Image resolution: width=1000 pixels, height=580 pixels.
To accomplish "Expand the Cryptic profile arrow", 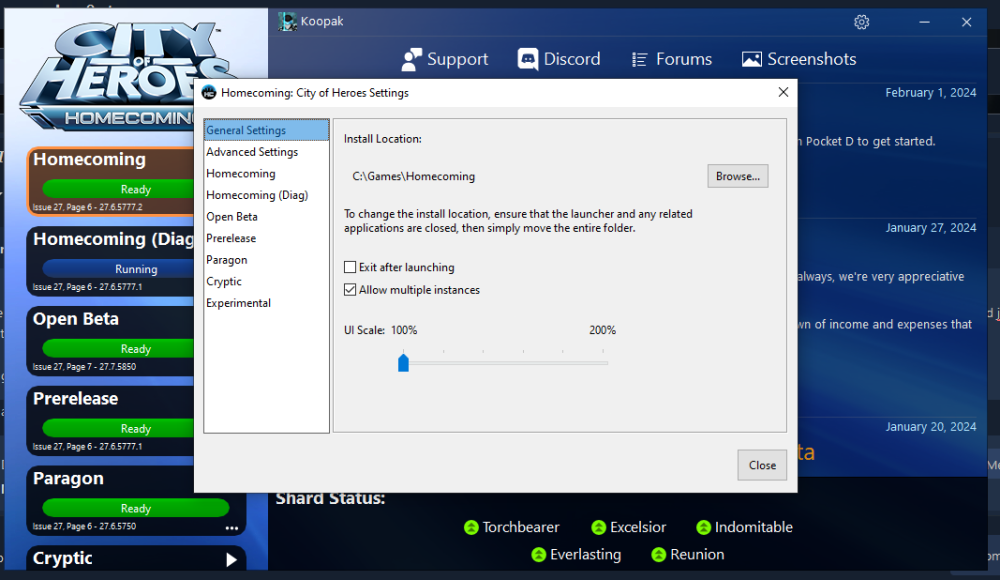I will [231, 560].
